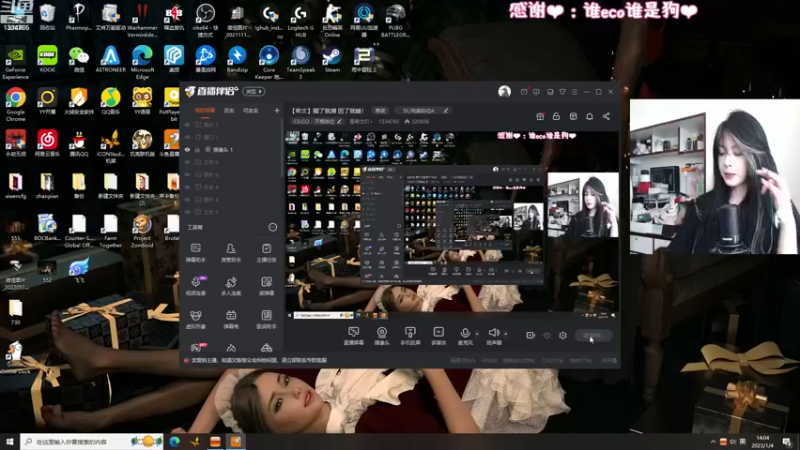Click the 修改 edit title button
The image size is (800, 450).
click(x=381, y=110)
